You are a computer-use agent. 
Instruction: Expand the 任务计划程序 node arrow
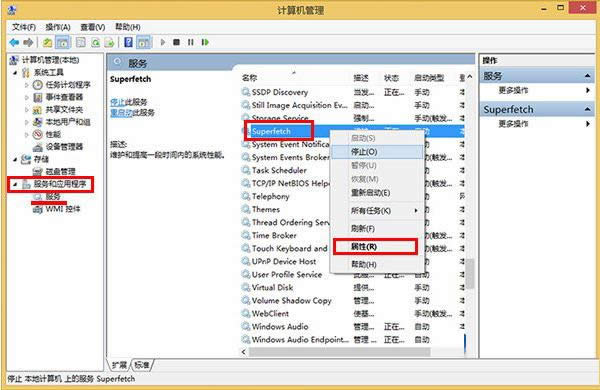point(26,85)
